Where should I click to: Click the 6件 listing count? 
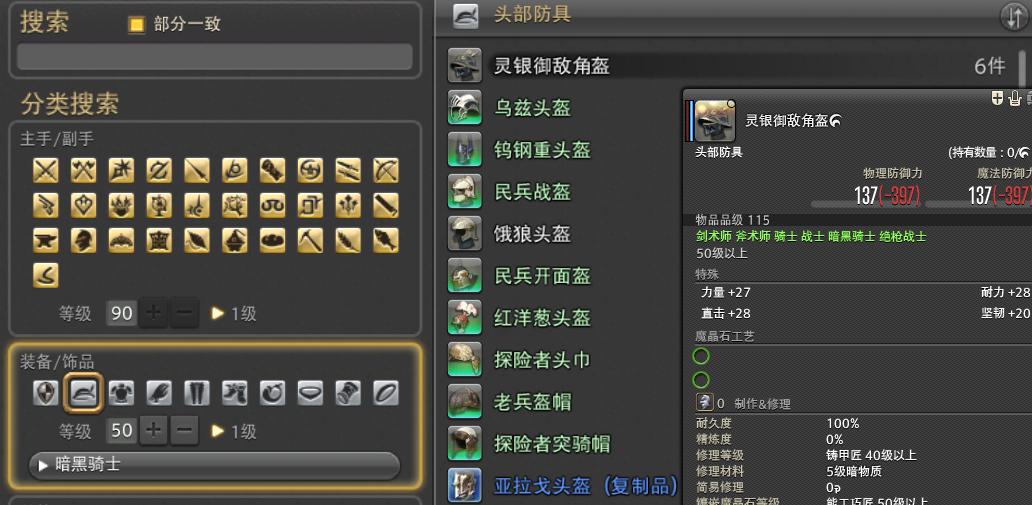point(991,66)
